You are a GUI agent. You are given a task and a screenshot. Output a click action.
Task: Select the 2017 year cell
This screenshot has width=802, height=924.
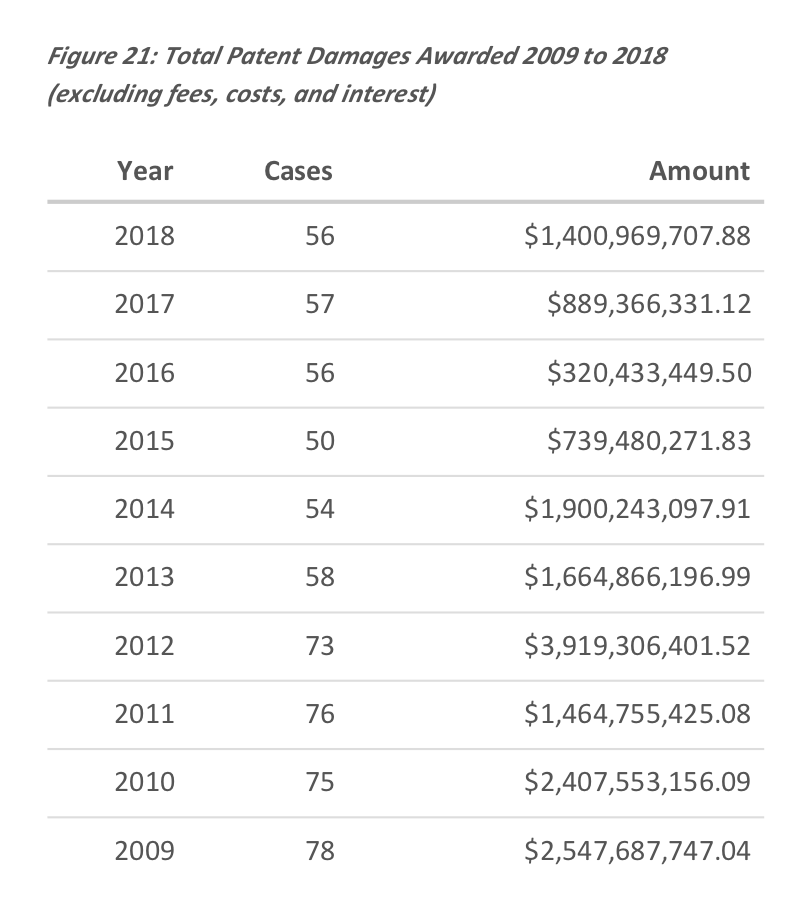145,304
